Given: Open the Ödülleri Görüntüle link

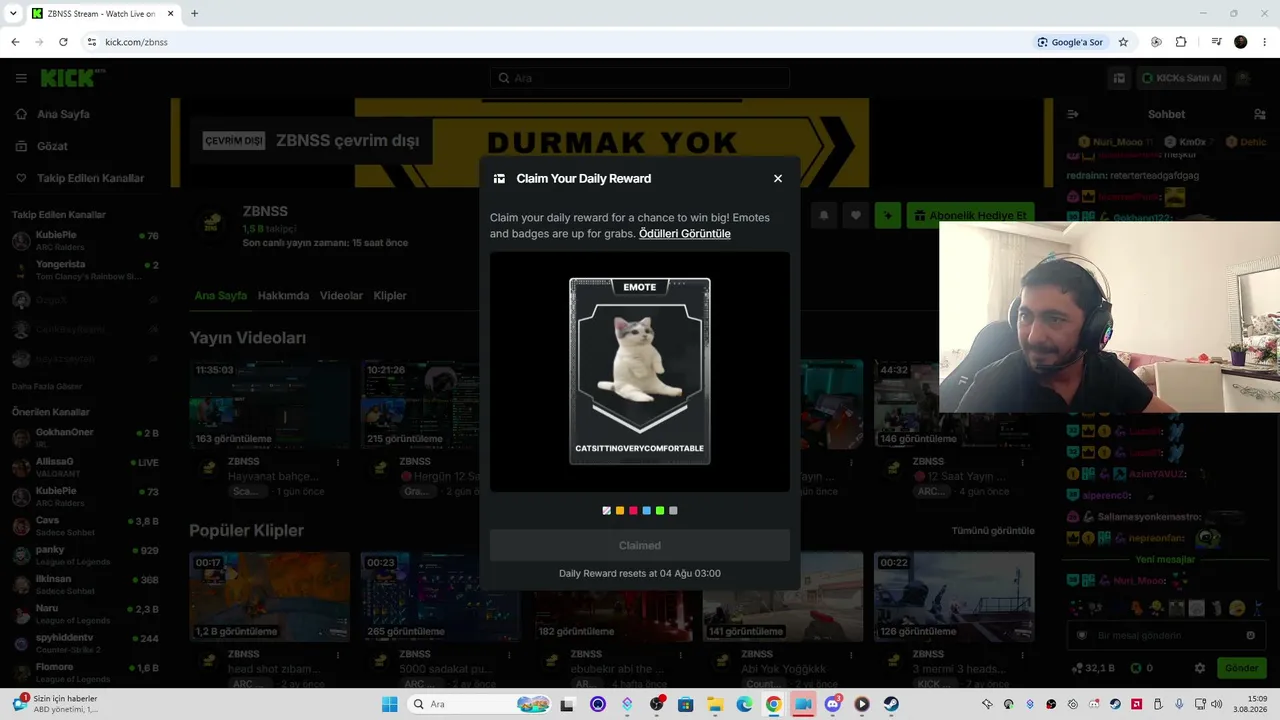Looking at the screenshot, I should click(685, 234).
